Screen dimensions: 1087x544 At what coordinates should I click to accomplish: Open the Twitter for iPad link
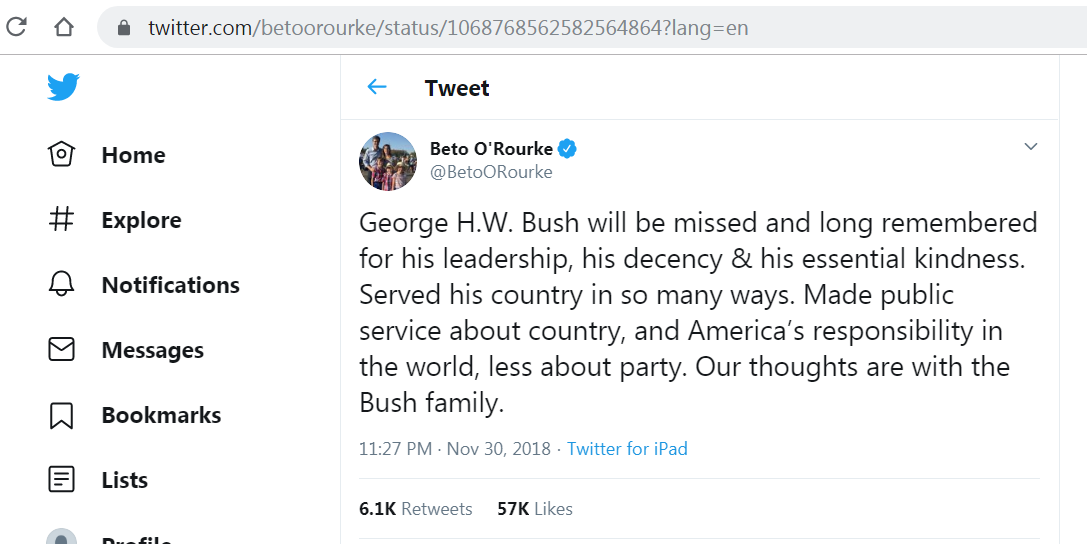point(627,449)
